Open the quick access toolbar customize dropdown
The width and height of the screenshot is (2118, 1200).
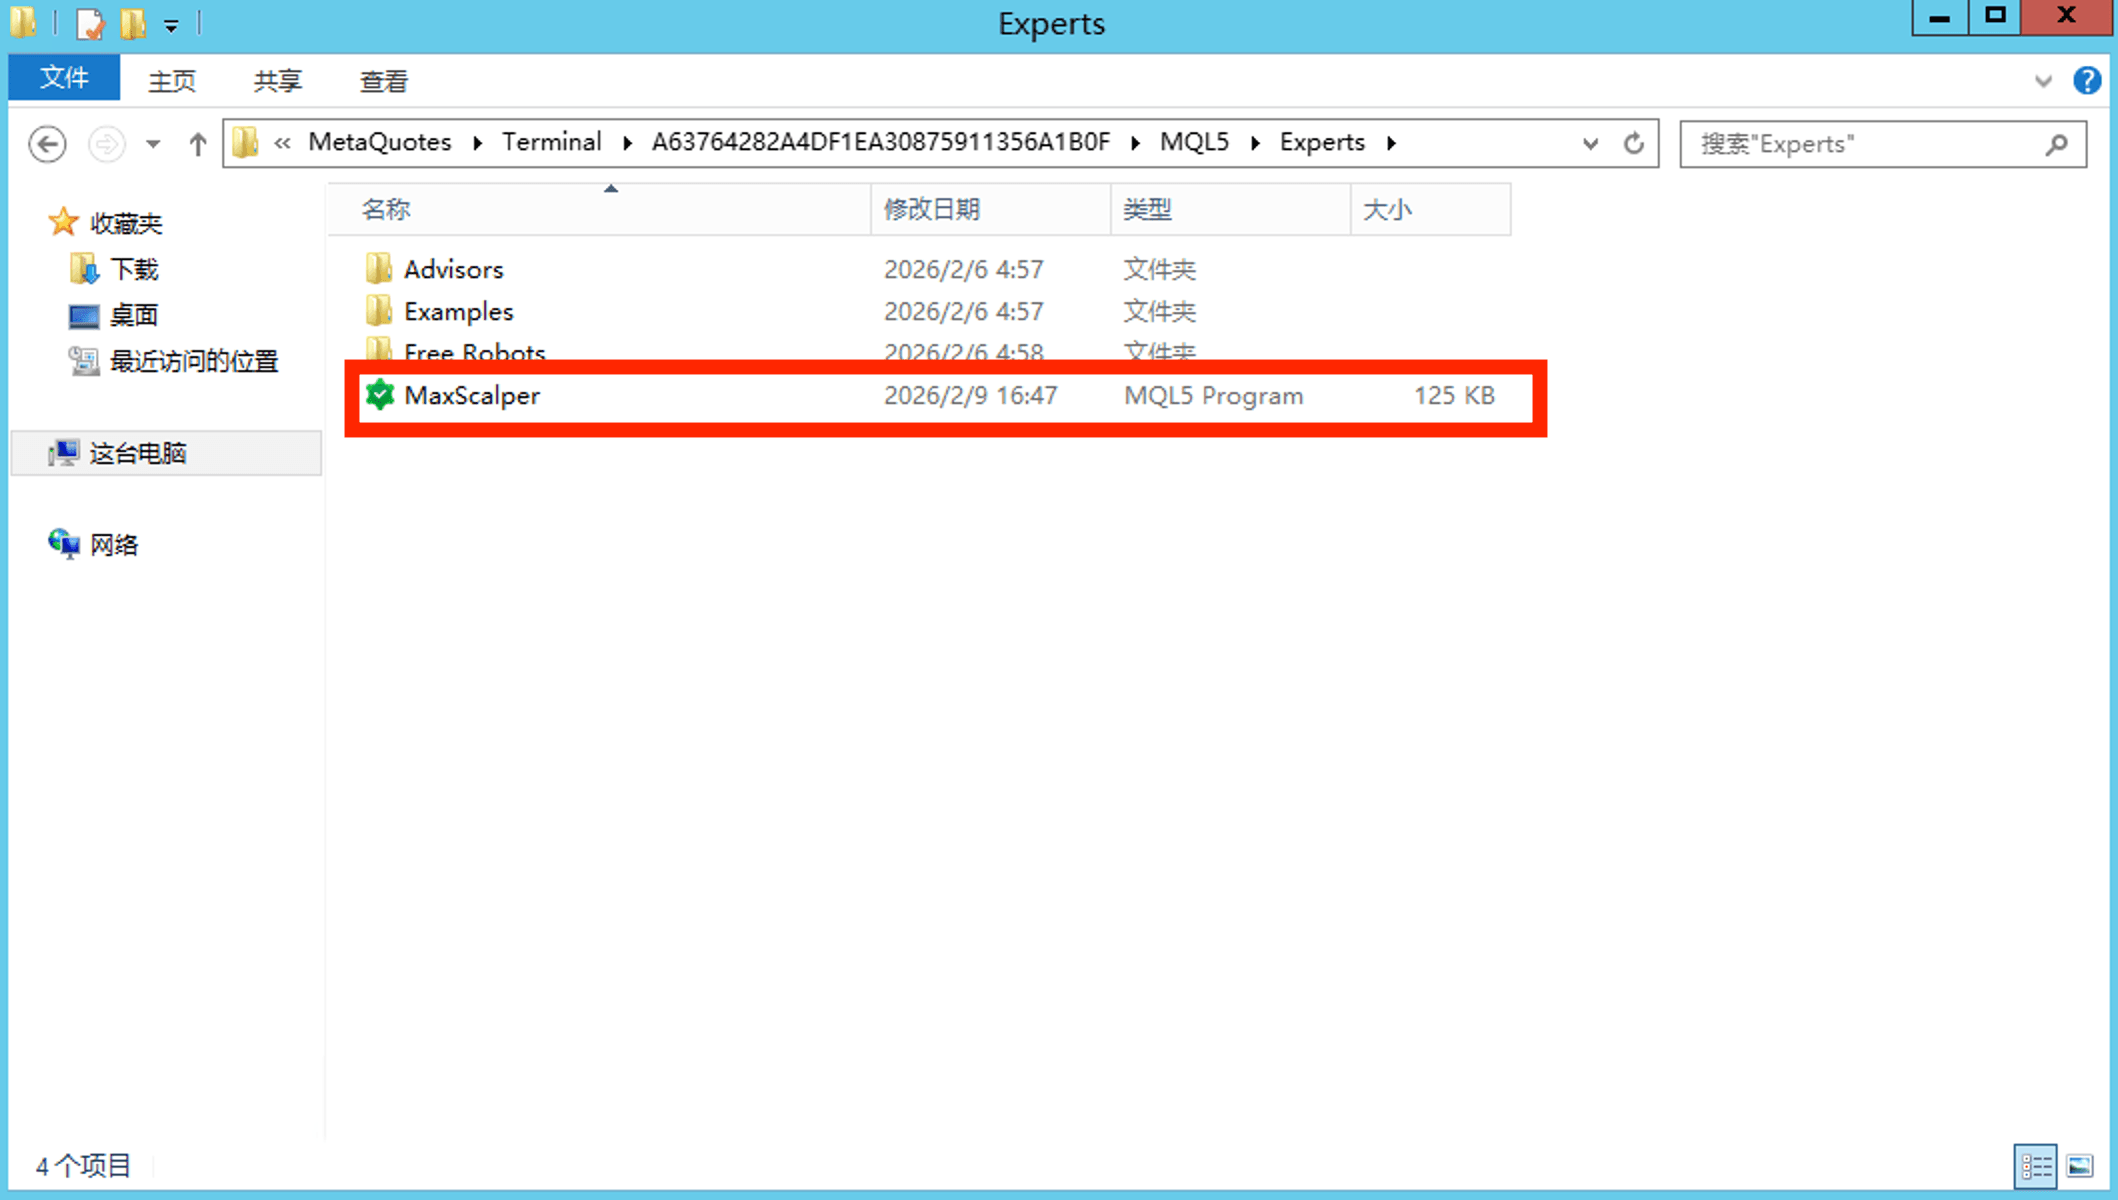click(x=172, y=25)
